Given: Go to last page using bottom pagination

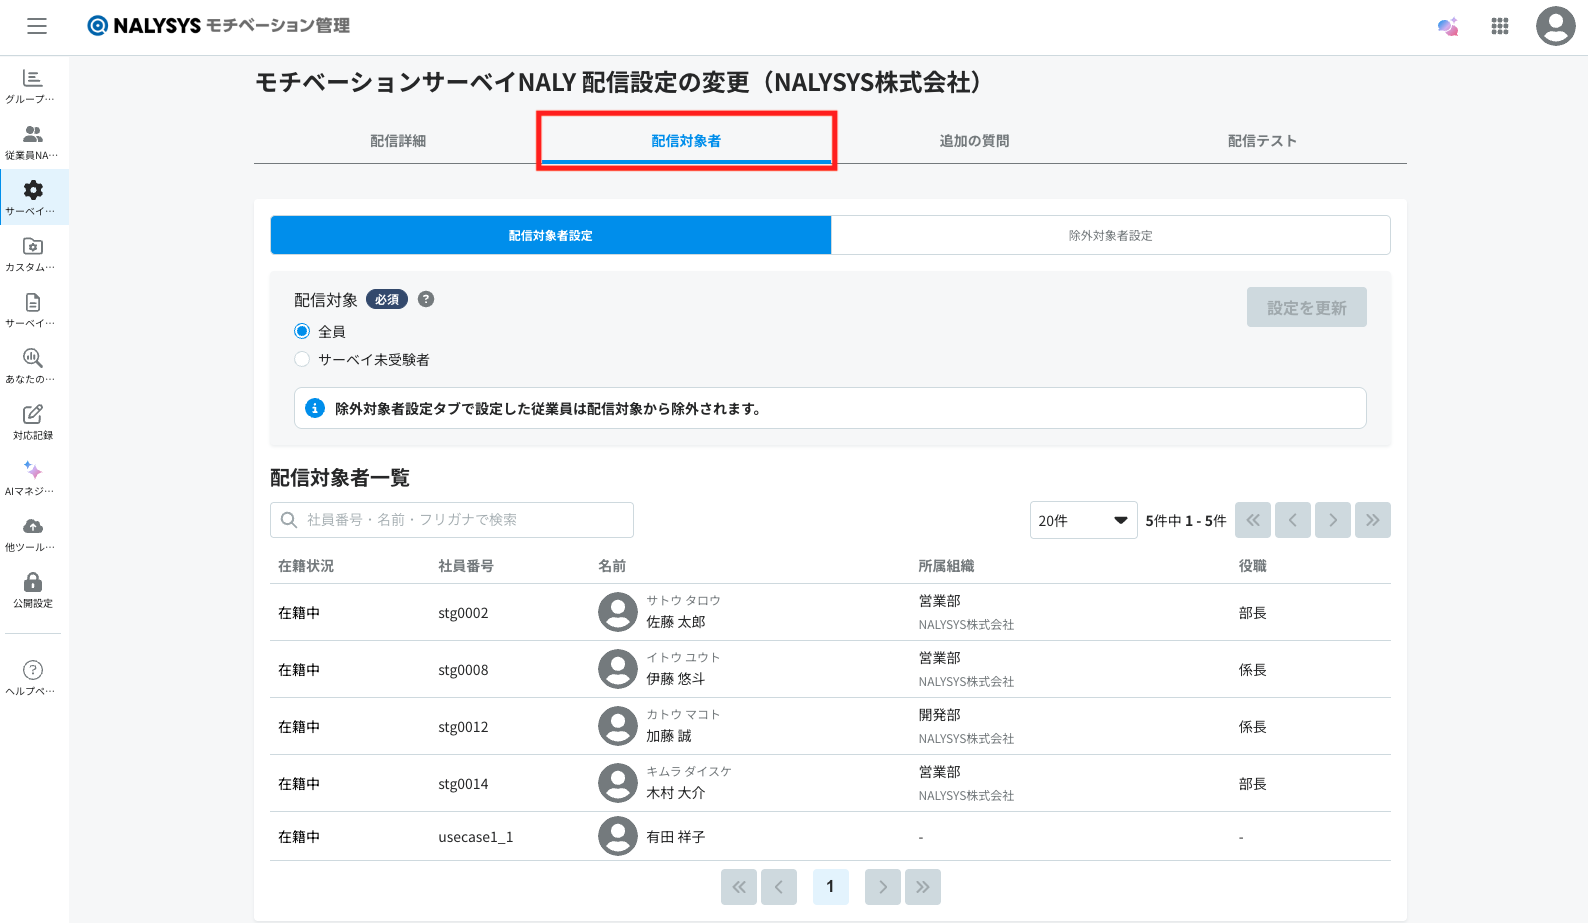Looking at the screenshot, I should tap(923, 887).
